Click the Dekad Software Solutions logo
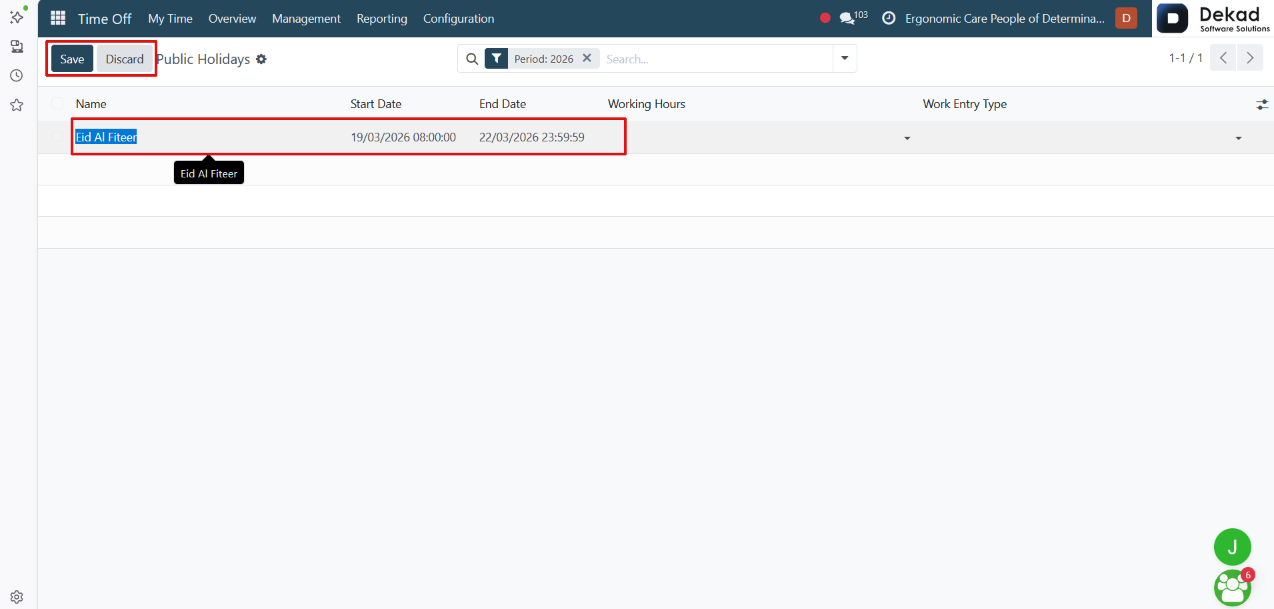The width and height of the screenshot is (1274, 609). pyautogui.click(x=1214, y=18)
